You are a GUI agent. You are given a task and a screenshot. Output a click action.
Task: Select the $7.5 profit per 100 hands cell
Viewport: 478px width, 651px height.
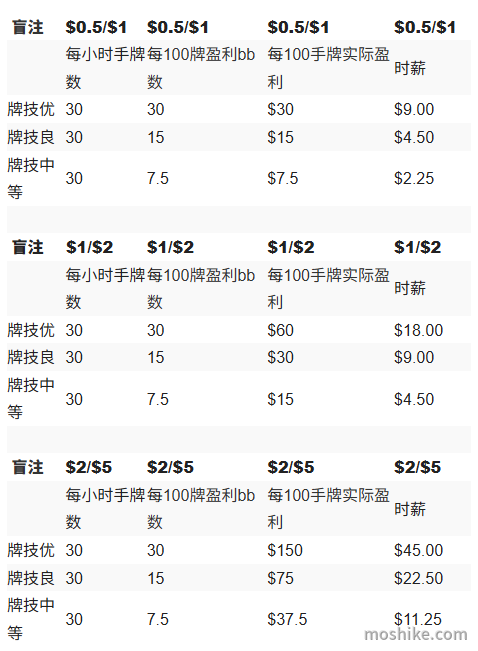pyautogui.click(x=282, y=179)
